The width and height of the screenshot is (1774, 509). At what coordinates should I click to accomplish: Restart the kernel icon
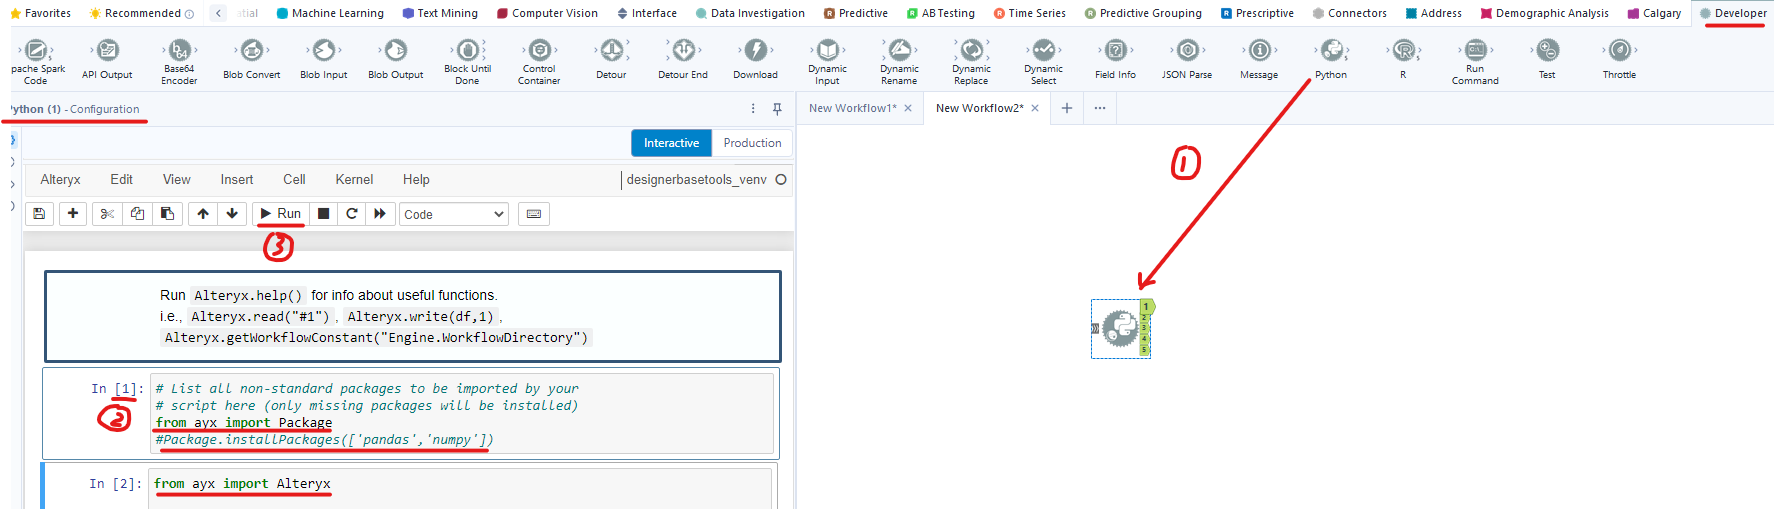[x=352, y=213]
